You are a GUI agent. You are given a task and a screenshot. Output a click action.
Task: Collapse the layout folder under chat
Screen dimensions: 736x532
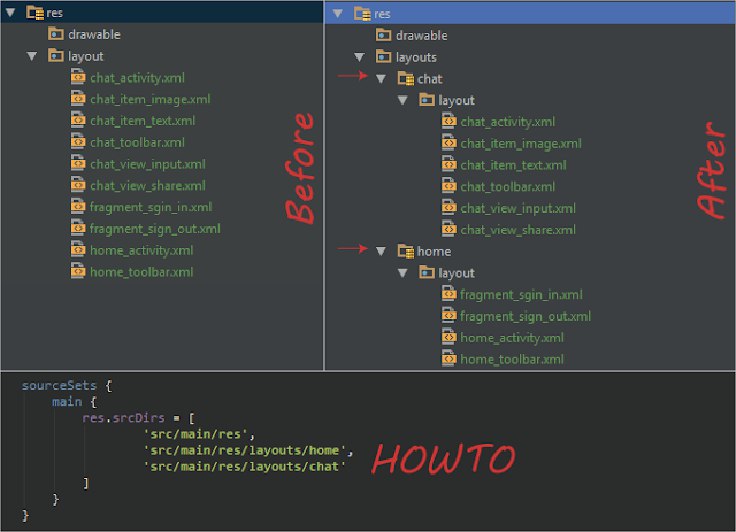click(x=402, y=100)
